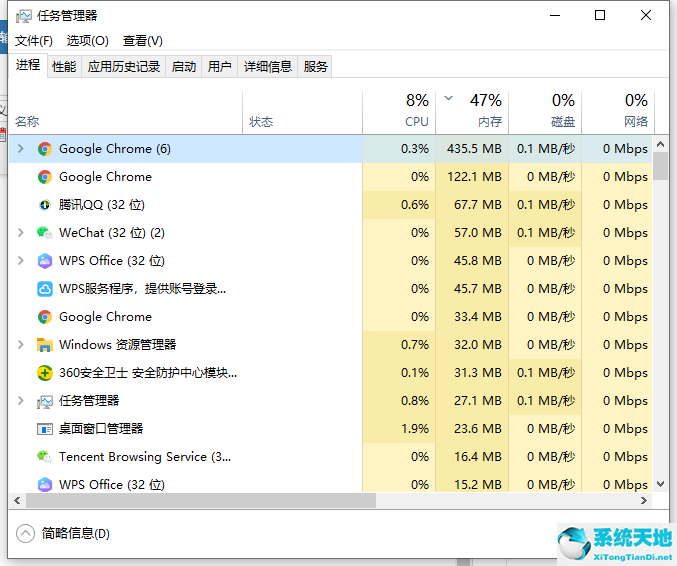
Task: Click the 任务管理器 process row icon
Action: [x=44, y=401]
